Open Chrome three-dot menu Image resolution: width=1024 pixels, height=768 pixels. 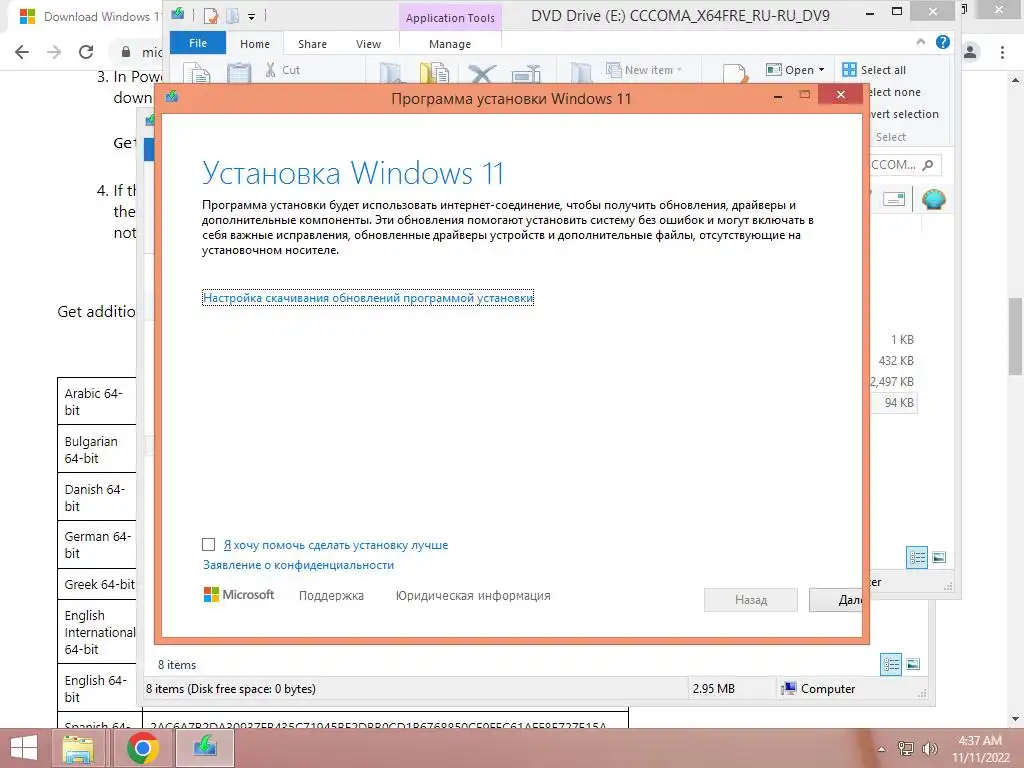[1002, 52]
